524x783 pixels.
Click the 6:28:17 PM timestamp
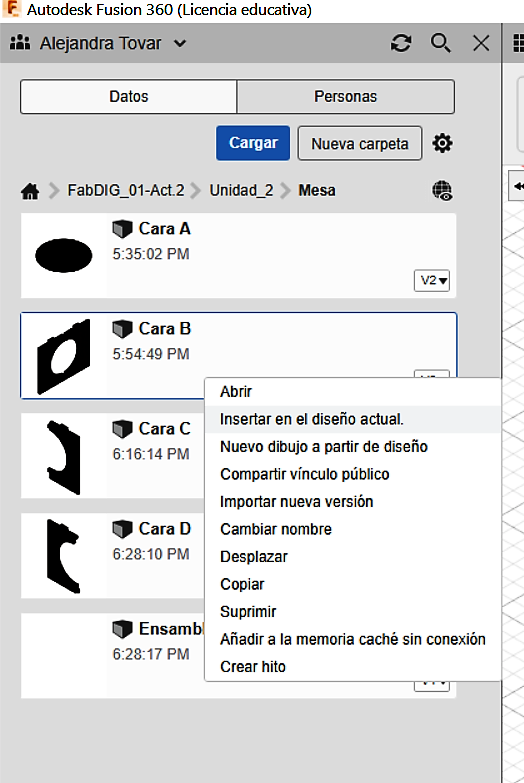click(151, 654)
